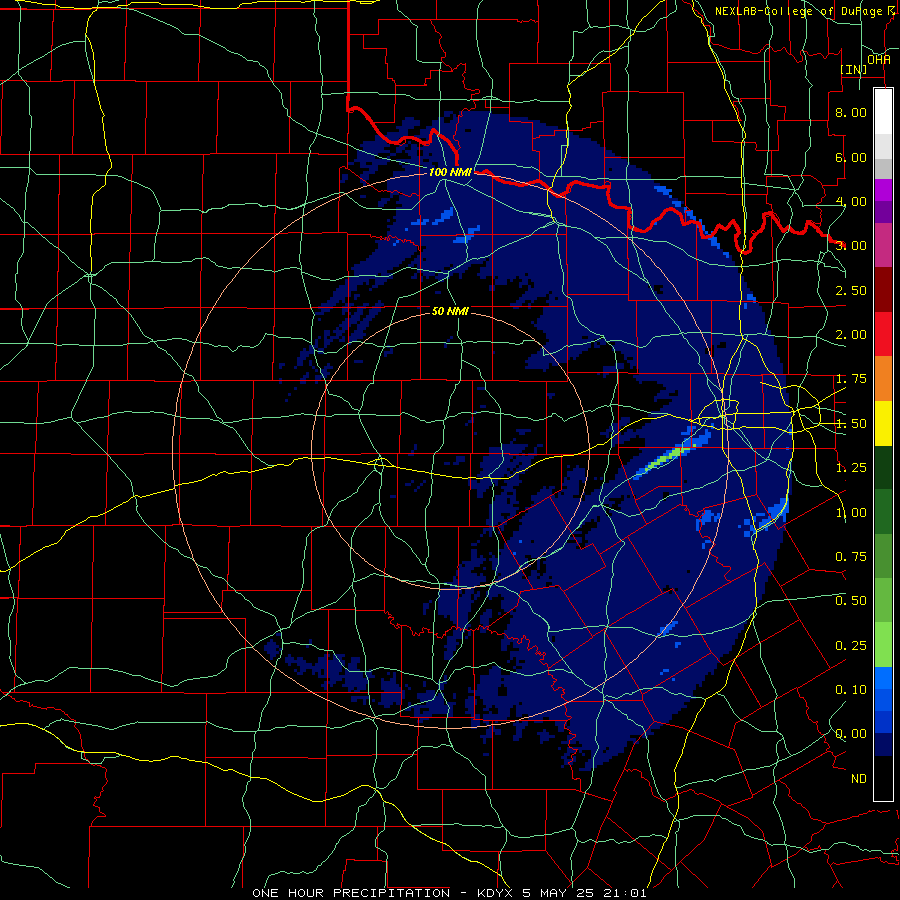Click the 2.00 legend value
The image size is (900, 900).
[x=851, y=335]
